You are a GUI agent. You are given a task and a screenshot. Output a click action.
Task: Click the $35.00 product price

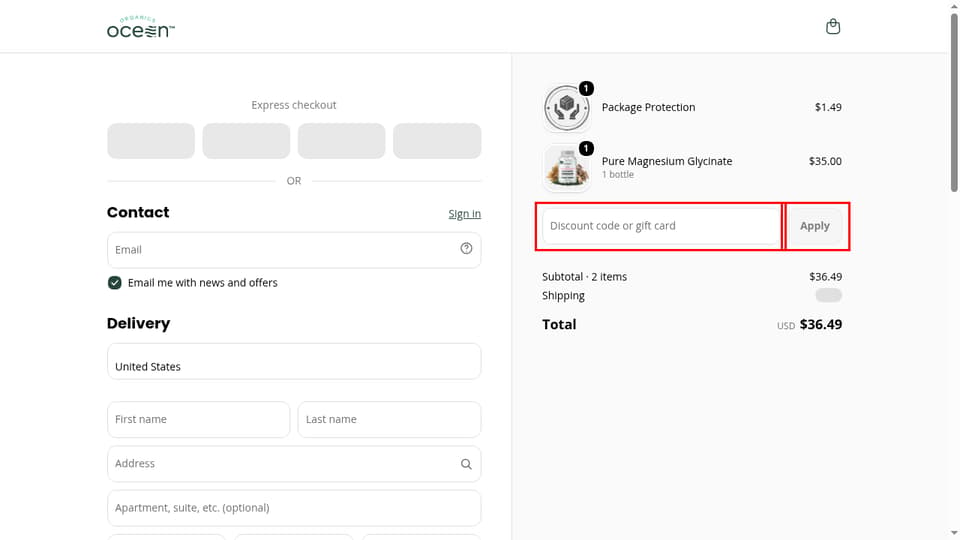point(825,161)
